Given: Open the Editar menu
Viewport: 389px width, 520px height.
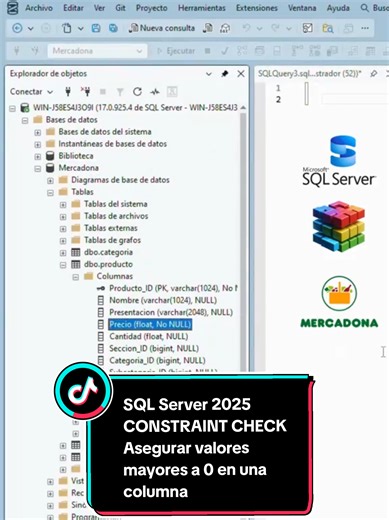Looking at the screenshot, I should (73, 8).
